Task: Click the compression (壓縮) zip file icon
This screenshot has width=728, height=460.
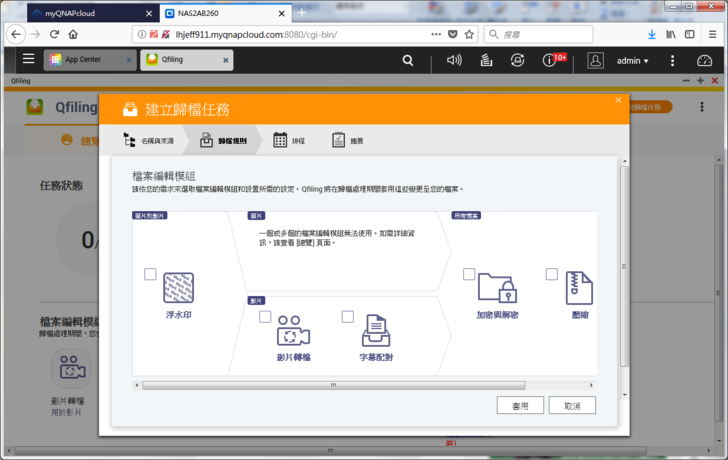Action: [579, 287]
